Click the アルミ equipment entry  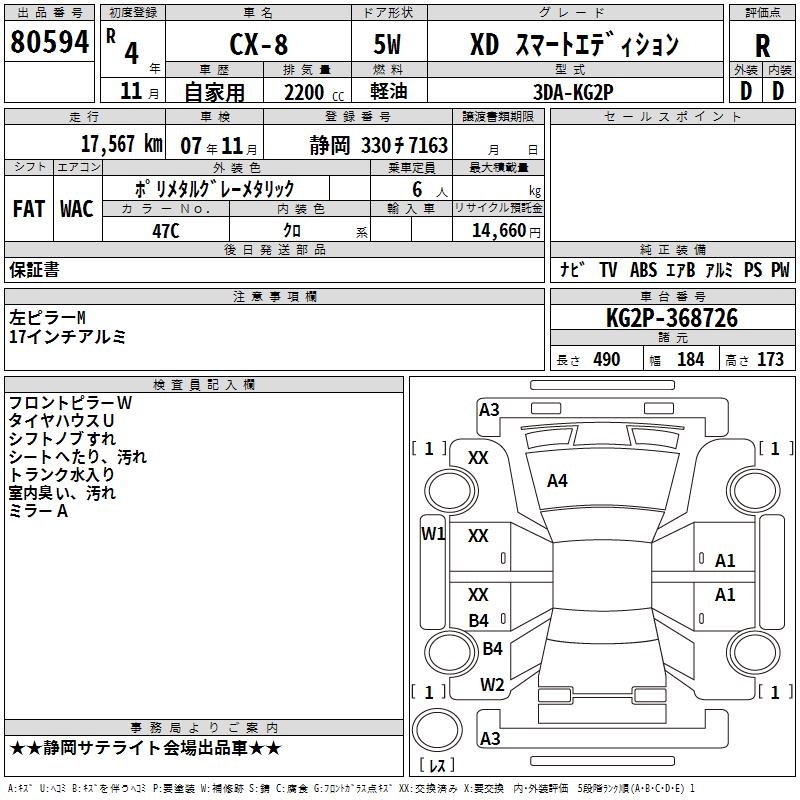[719, 270]
